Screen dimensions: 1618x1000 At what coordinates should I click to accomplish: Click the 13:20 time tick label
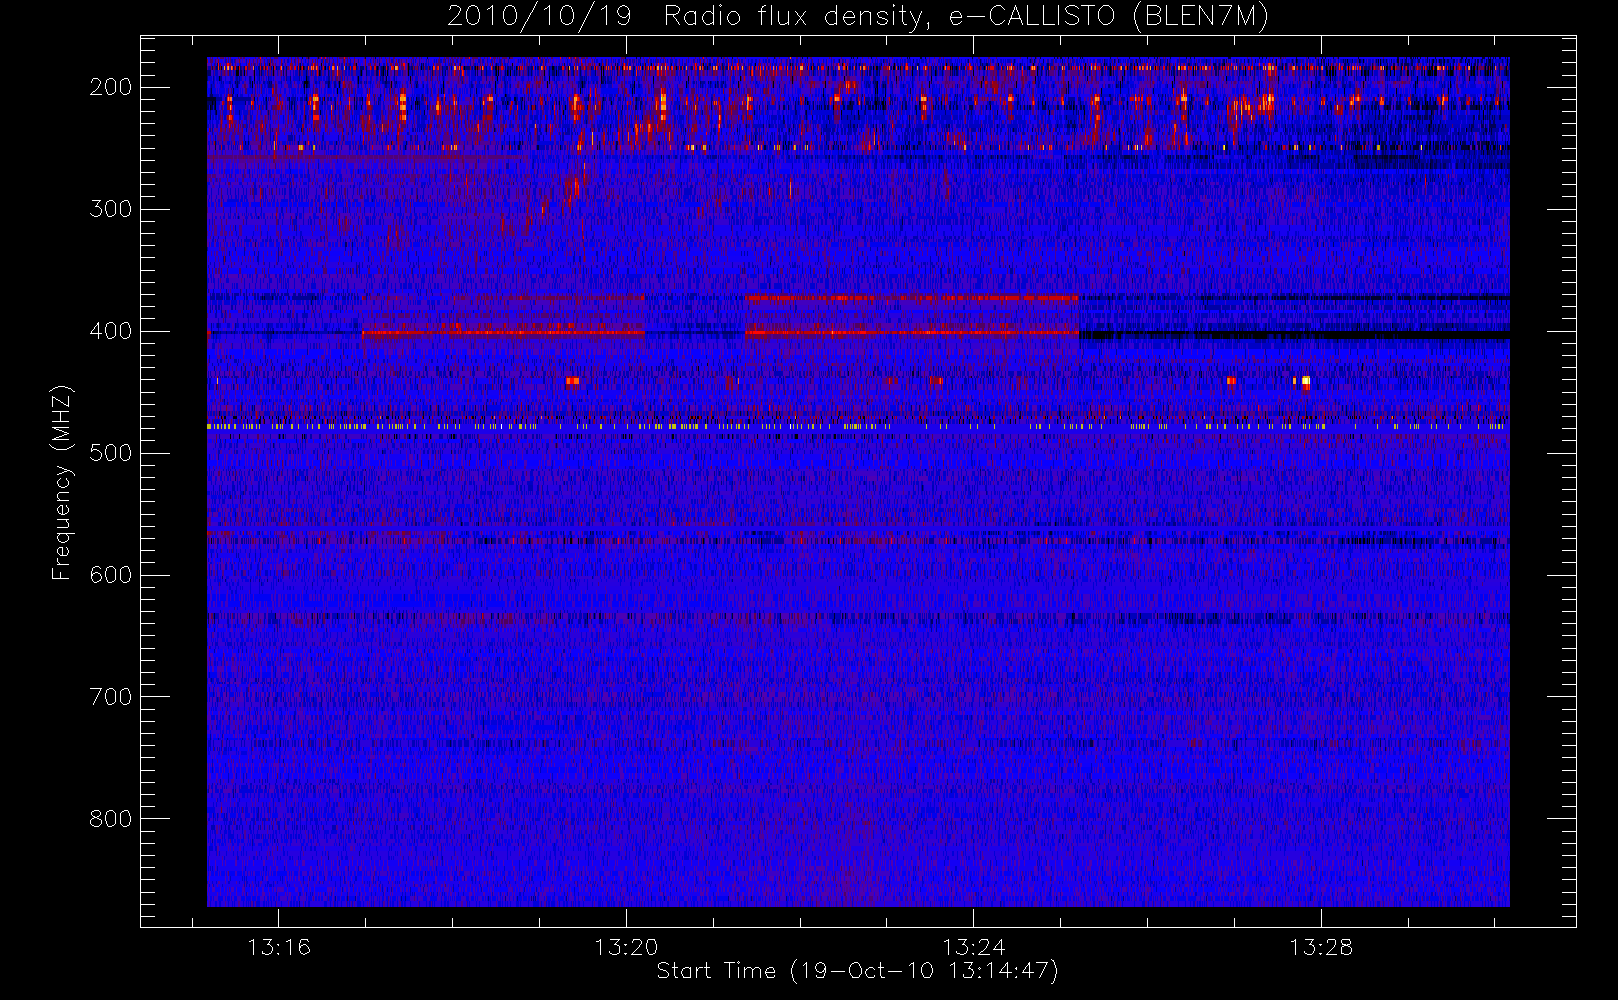pos(626,947)
